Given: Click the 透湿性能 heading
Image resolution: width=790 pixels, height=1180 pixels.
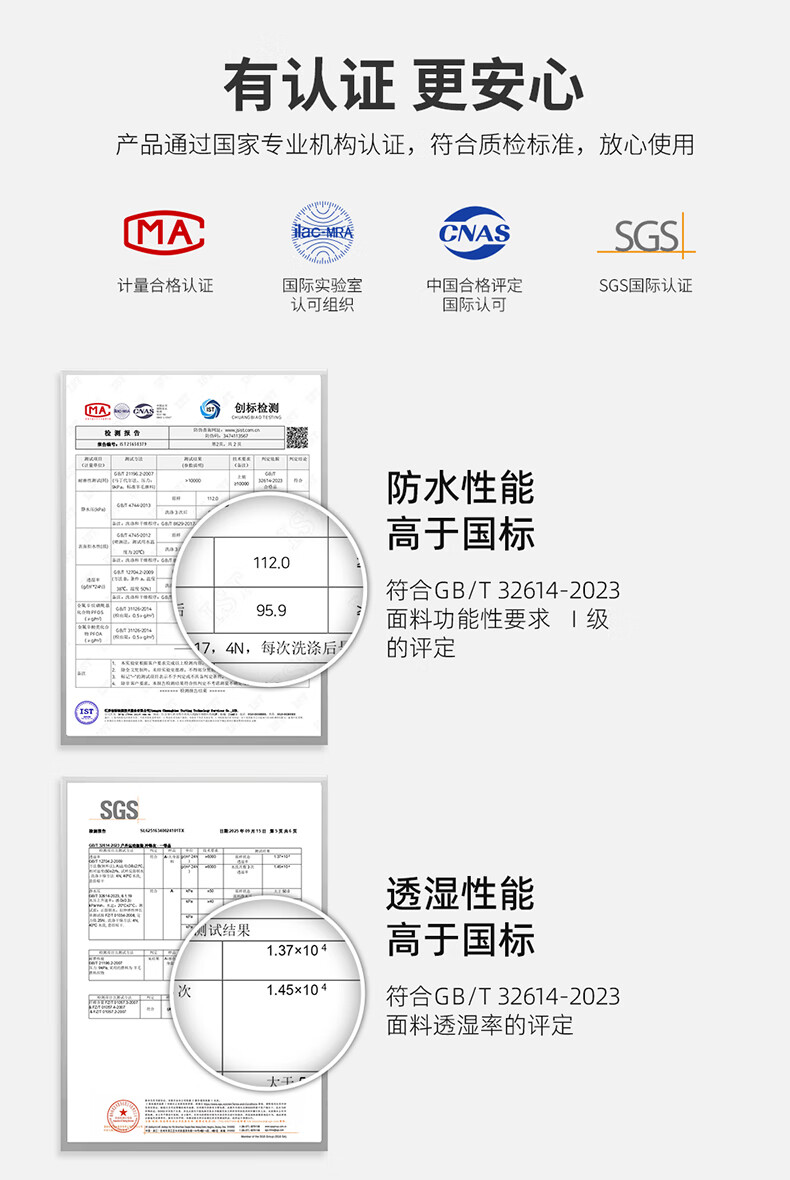Looking at the screenshot, I should tap(460, 894).
